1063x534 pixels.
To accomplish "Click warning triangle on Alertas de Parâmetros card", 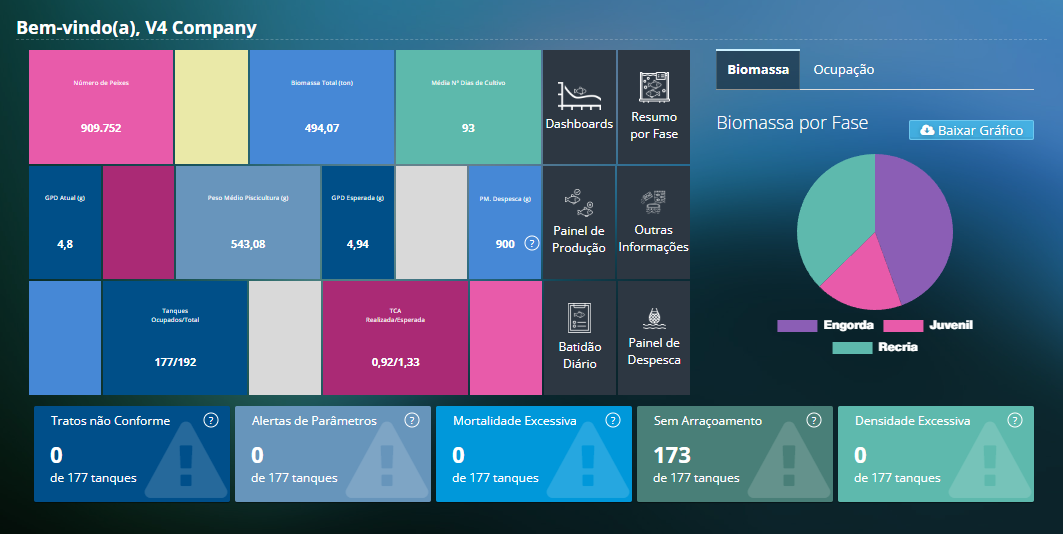I will pyautogui.click(x=386, y=461).
